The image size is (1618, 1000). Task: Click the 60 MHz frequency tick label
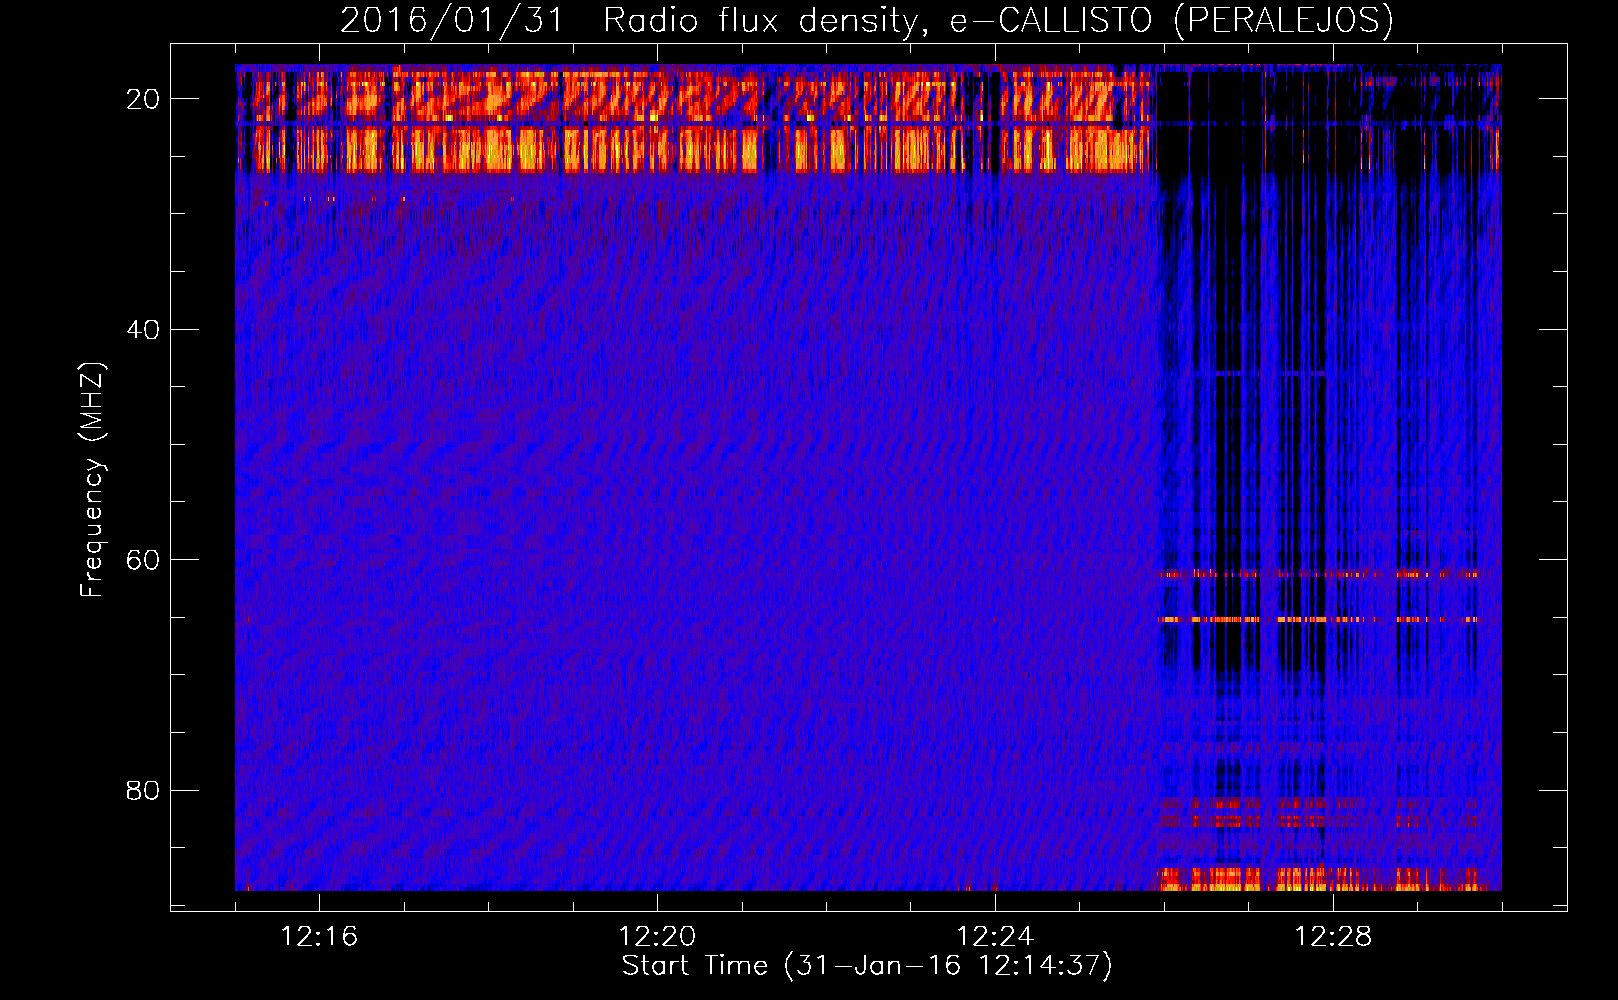[x=143, y=560]
